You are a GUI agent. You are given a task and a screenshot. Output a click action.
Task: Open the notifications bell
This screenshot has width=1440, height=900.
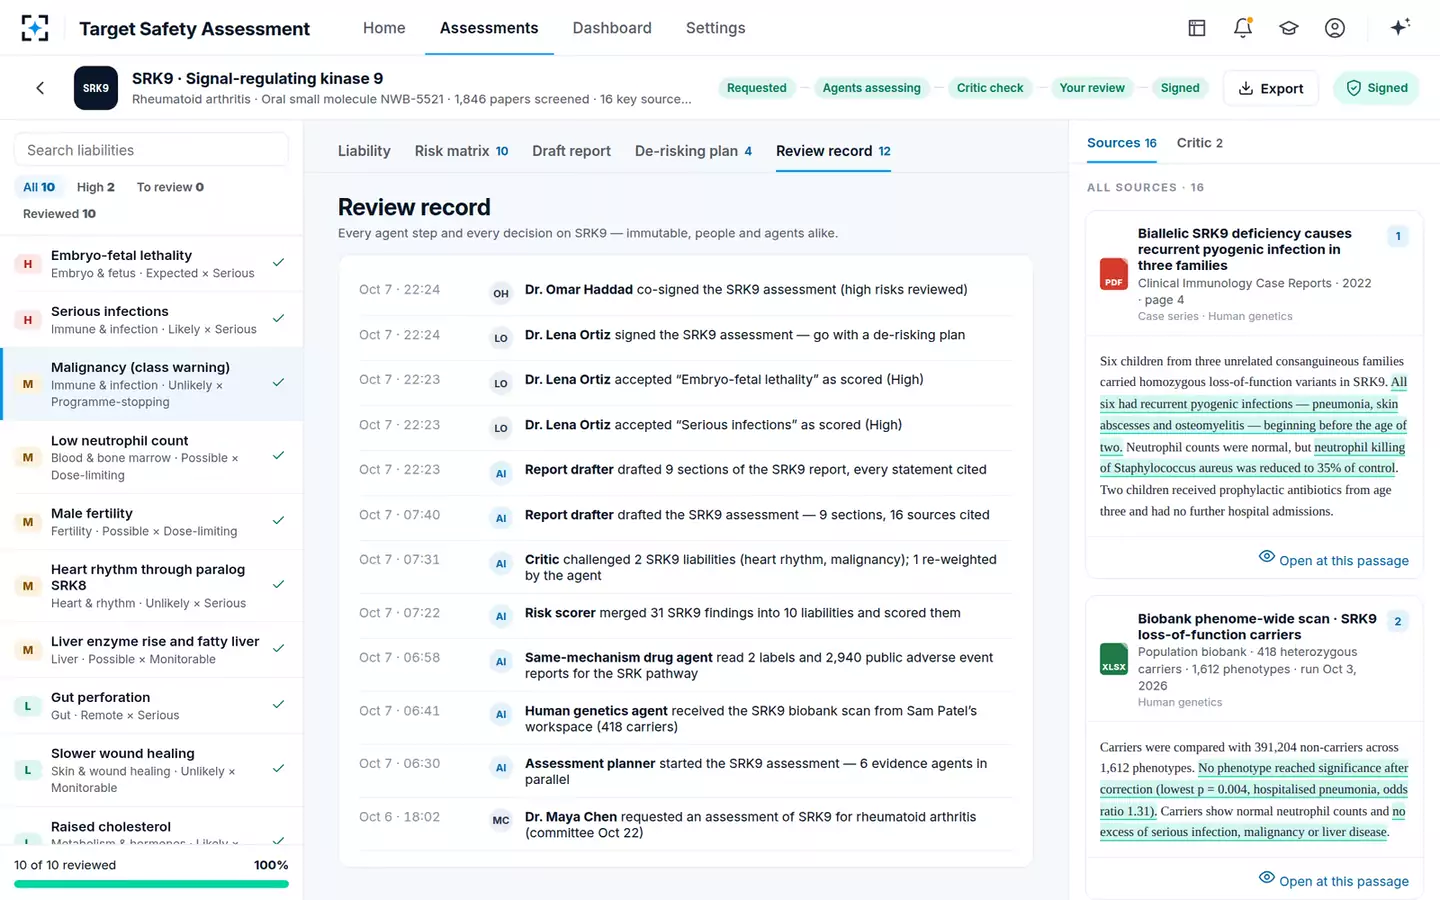(x=1243, y=28)
